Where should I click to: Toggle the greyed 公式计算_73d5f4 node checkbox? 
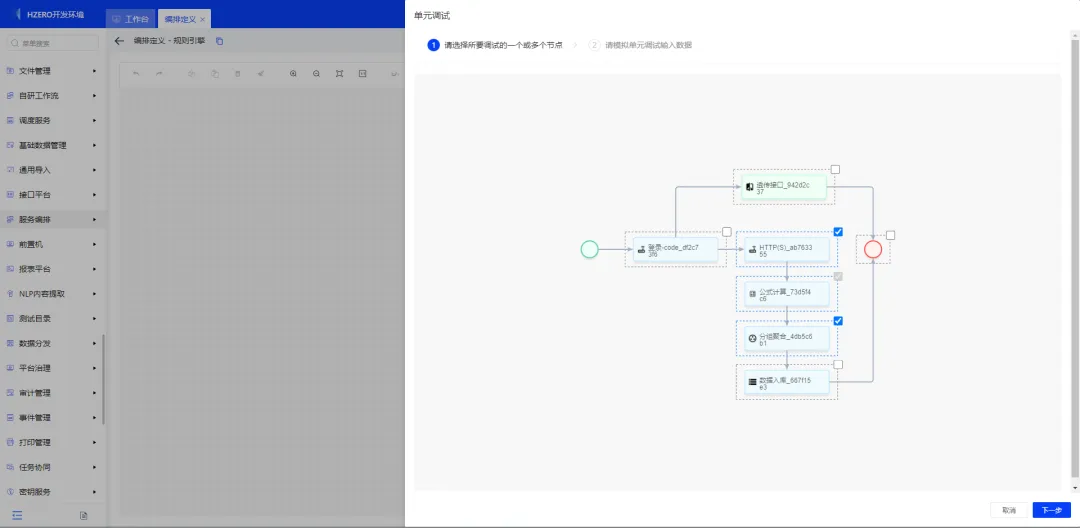click(838, 277)
